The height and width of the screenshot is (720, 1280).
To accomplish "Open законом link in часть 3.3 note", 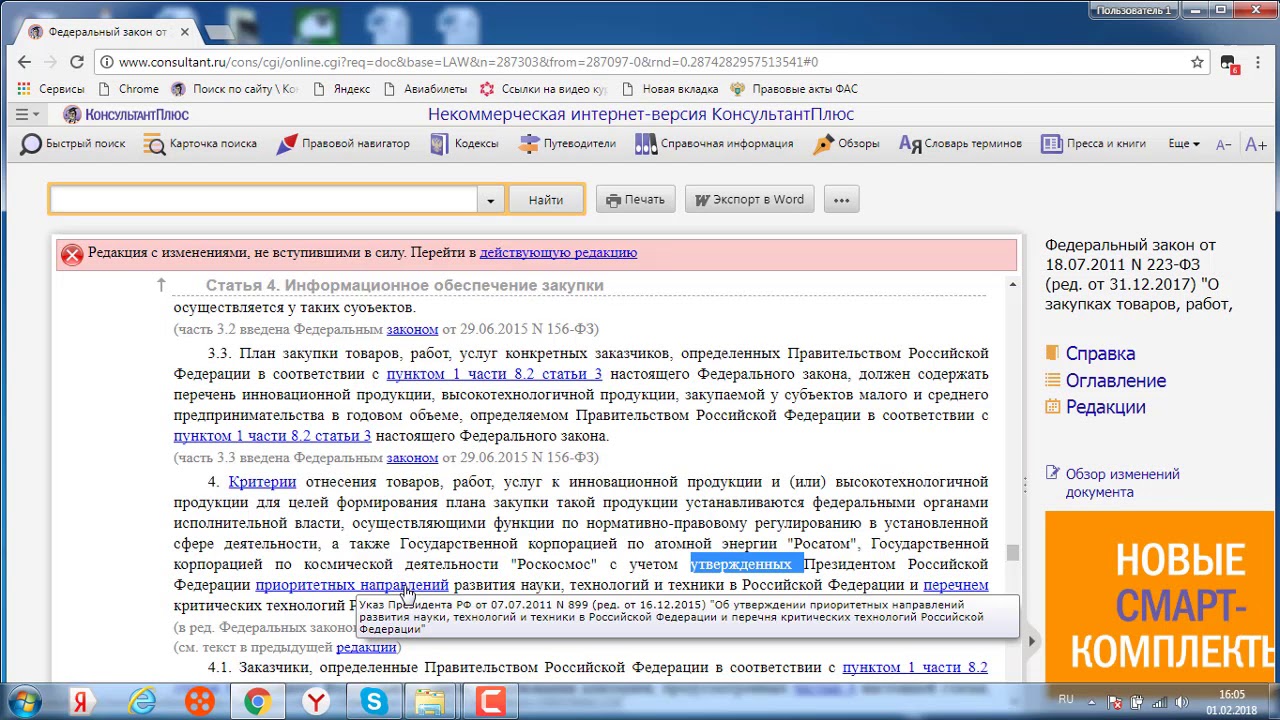I will click(x=412, y=457).
